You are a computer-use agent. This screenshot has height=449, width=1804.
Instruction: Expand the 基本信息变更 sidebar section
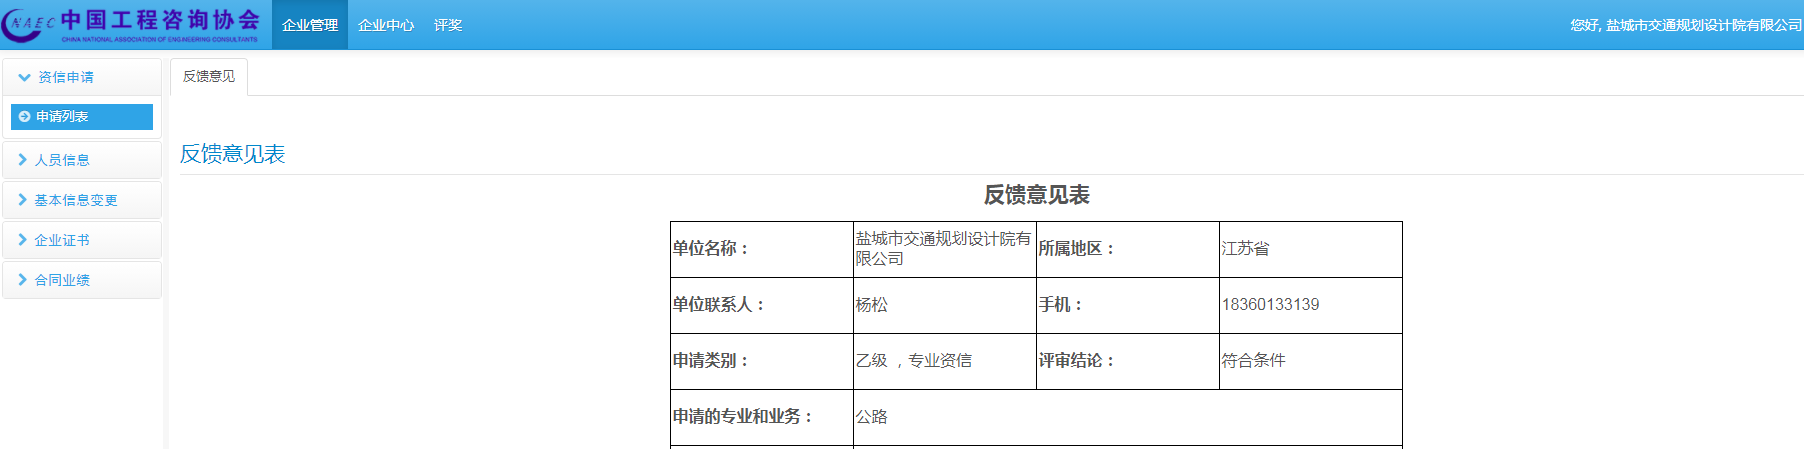[76, 200]
